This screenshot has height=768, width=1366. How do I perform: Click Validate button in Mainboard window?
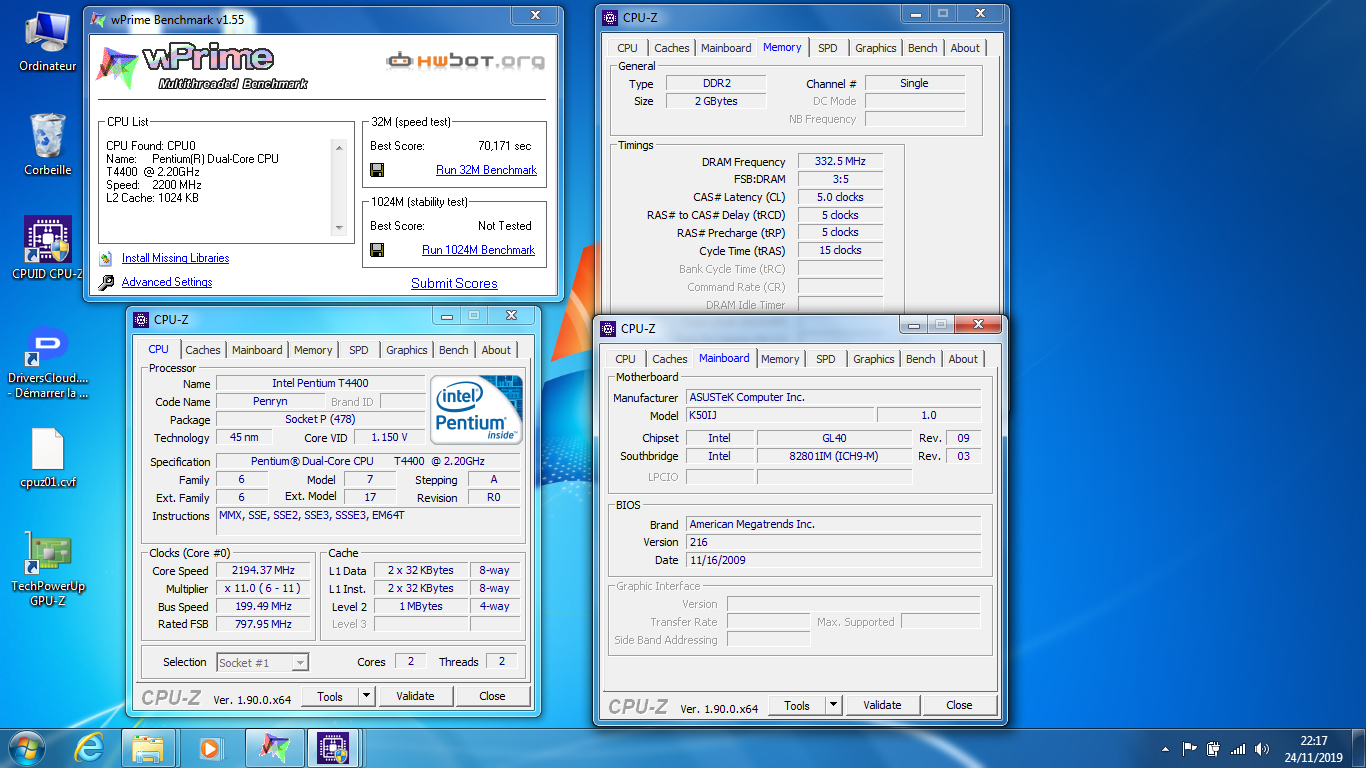[882, 705]
